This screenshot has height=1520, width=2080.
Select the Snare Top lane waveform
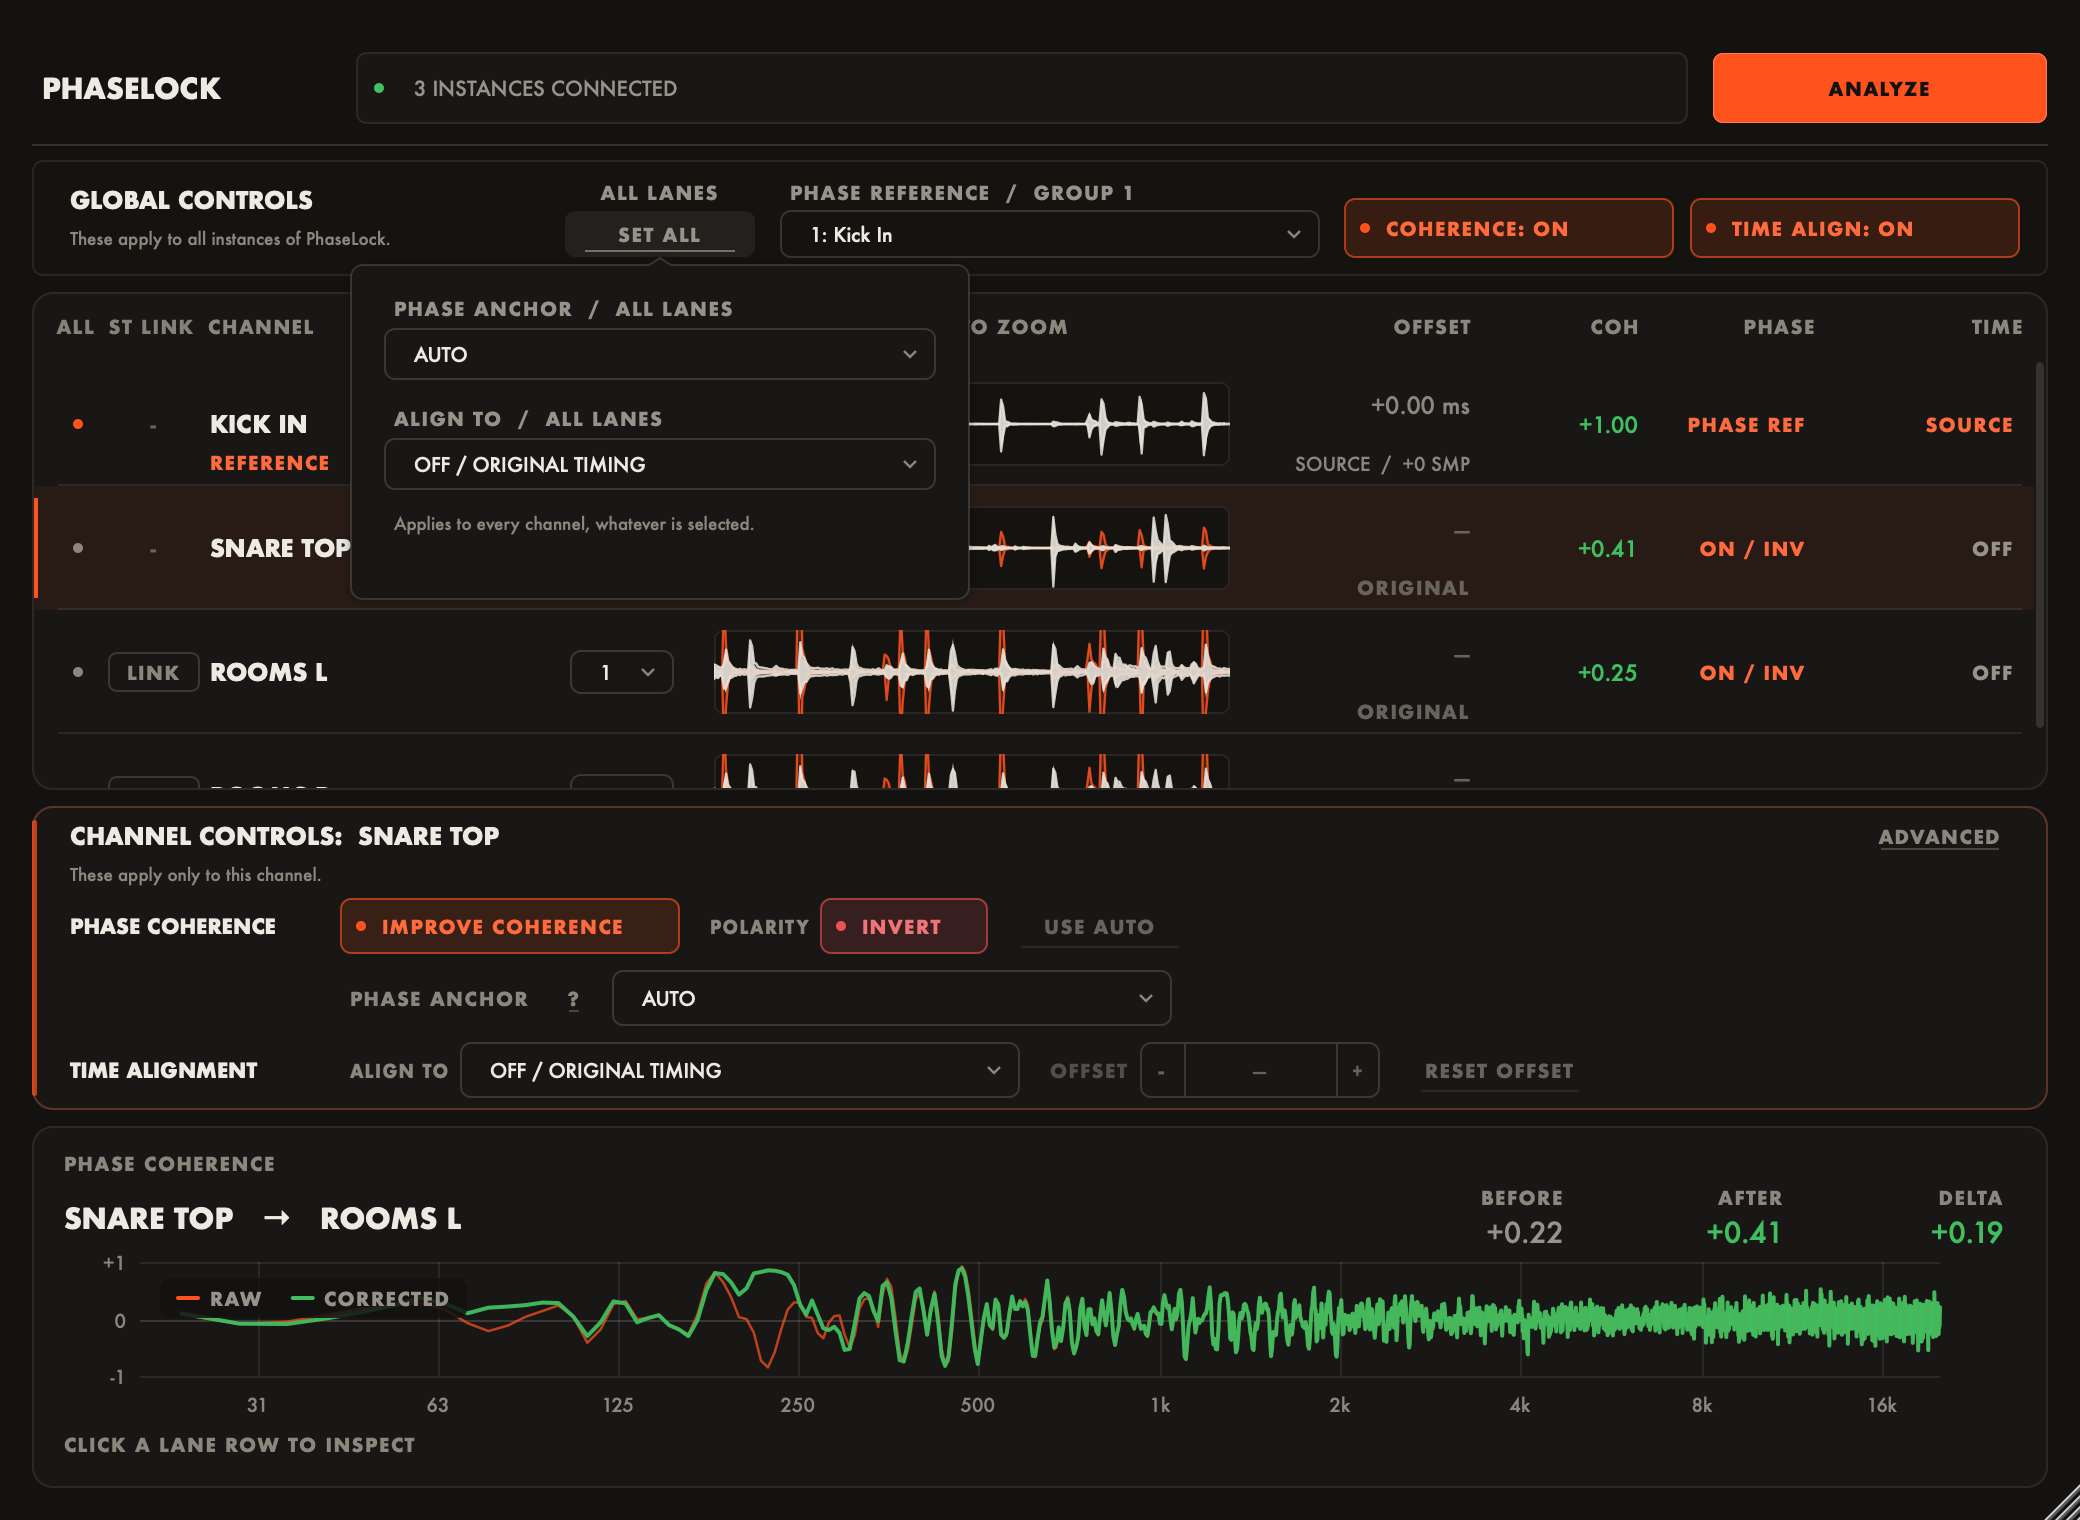(x=1099, y=548)
